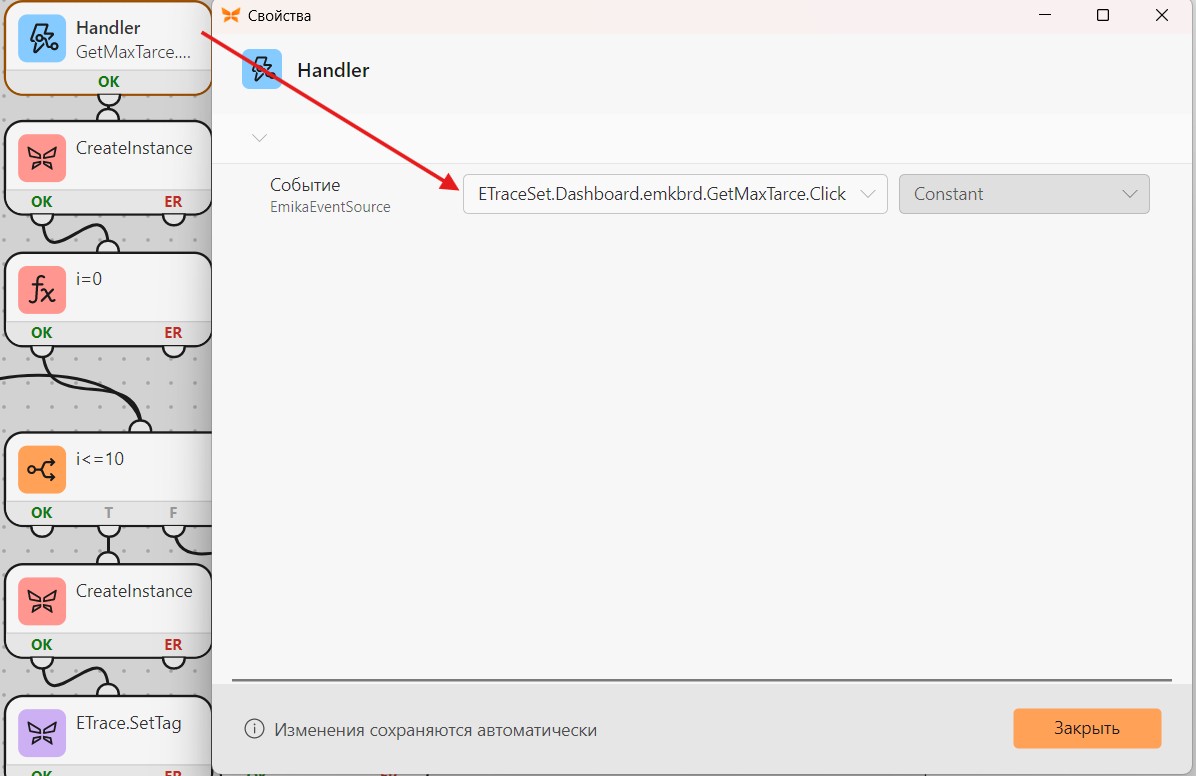Click the T output of i<=10 node
Viewport: 1196px width, 776px height.
[108, 513]
